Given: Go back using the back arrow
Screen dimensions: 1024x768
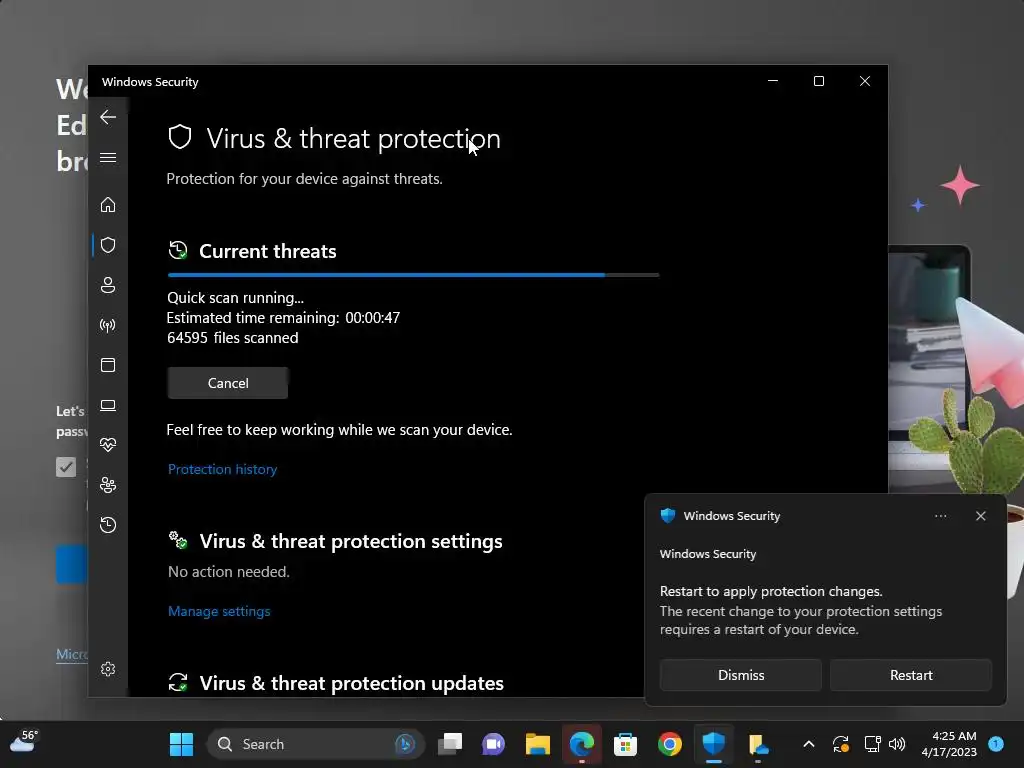Looking at the screenshot, I should [108, 118].
